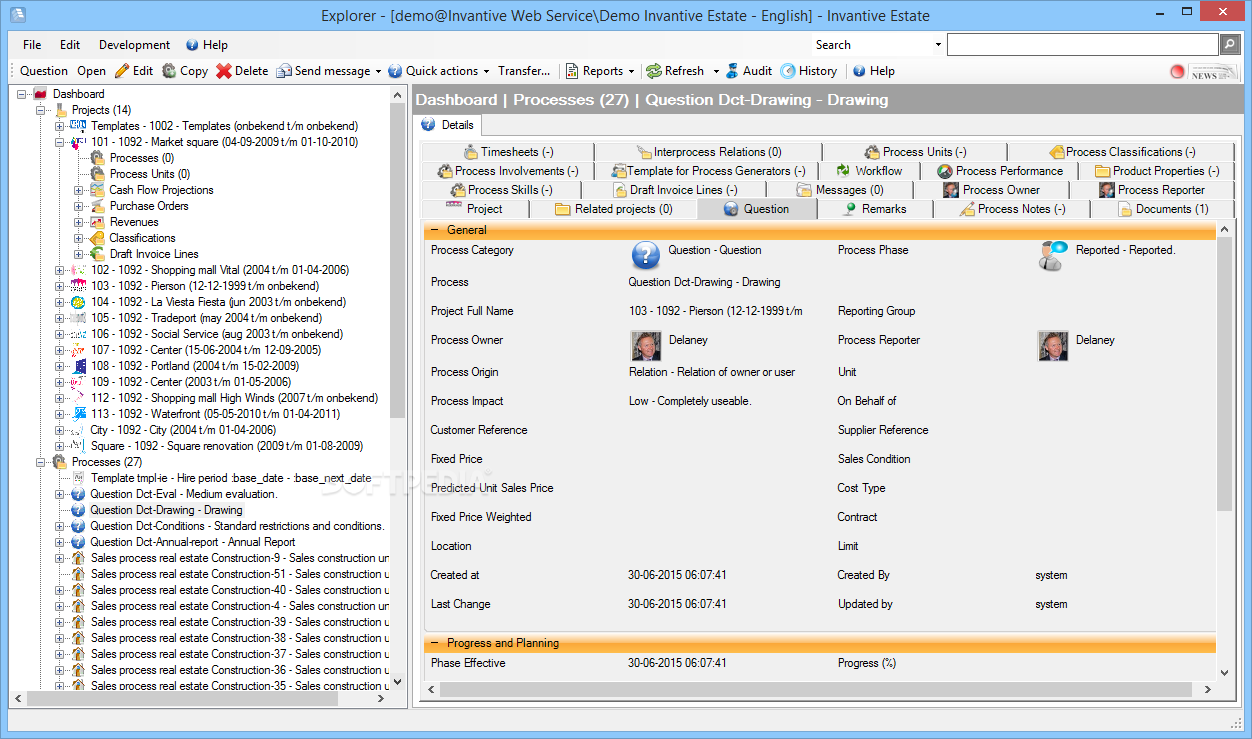The image size is (1252, 739).
Task: Open the Search scope dropdown arrow
Action: pyautogui.click(x=938, y=45)
